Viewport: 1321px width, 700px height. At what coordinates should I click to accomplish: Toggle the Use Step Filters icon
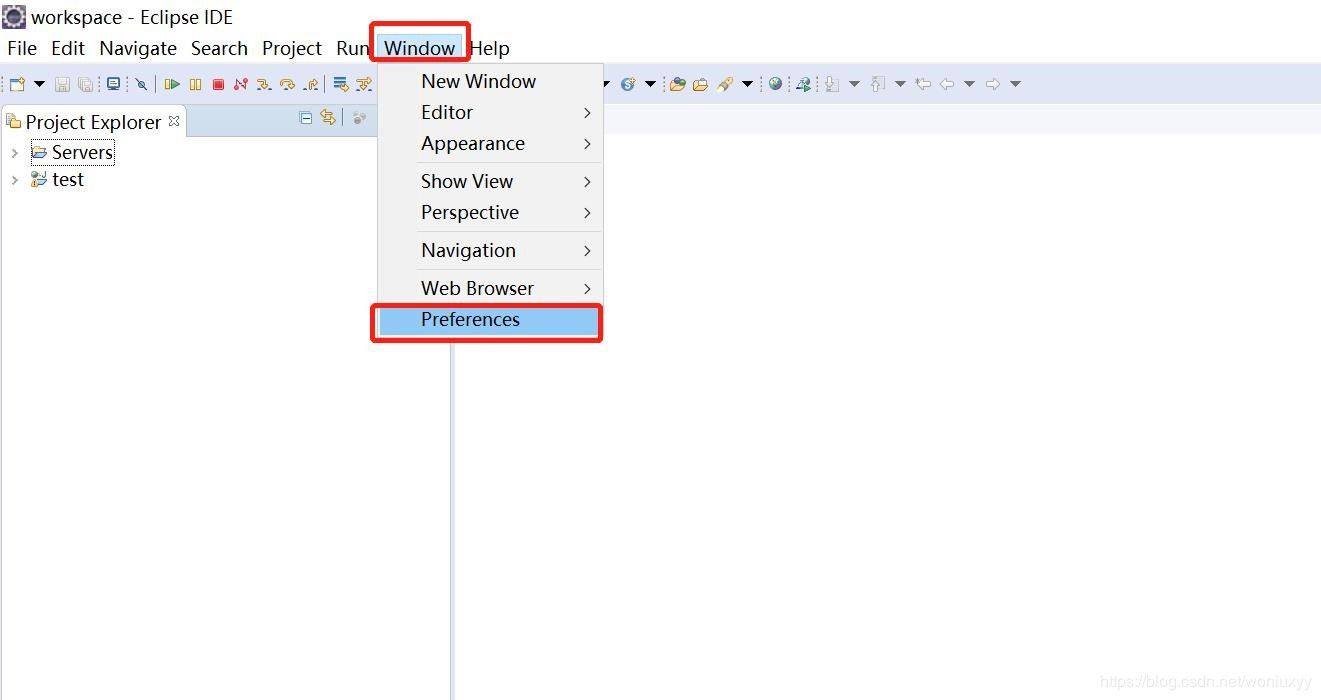tap(364, 85)
